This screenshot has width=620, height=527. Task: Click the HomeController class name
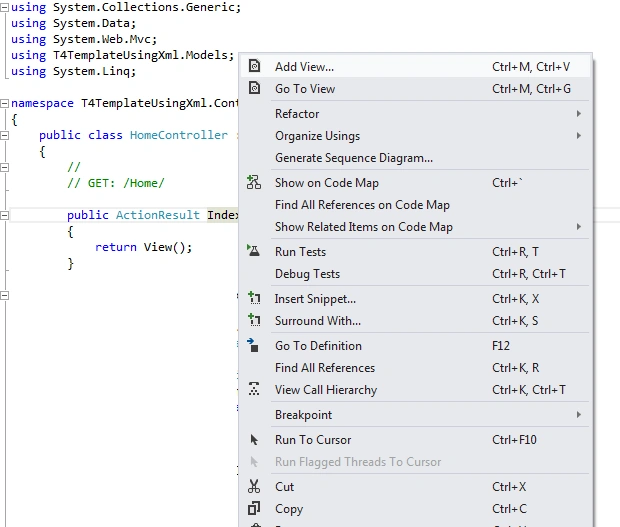[179, 135]
